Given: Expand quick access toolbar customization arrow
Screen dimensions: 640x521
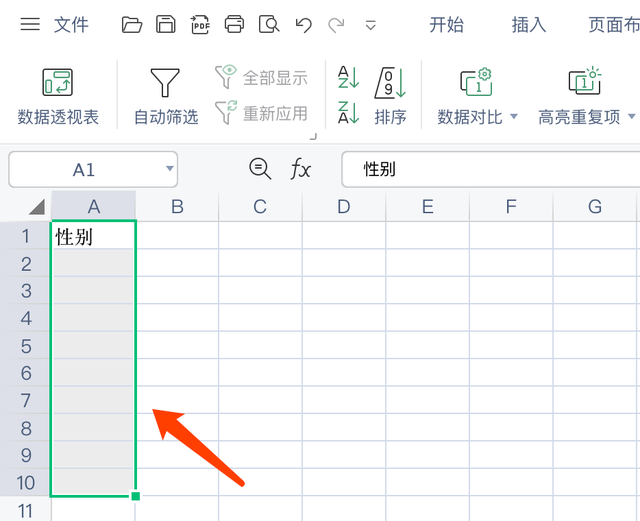Looking at the screenshot, I should point(371,25).
